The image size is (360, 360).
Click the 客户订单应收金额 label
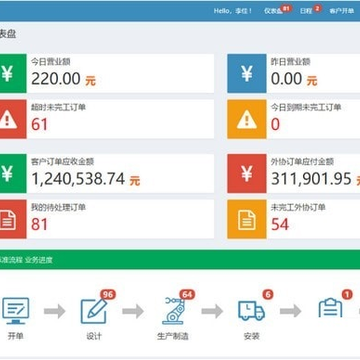[x=63, y=162]
